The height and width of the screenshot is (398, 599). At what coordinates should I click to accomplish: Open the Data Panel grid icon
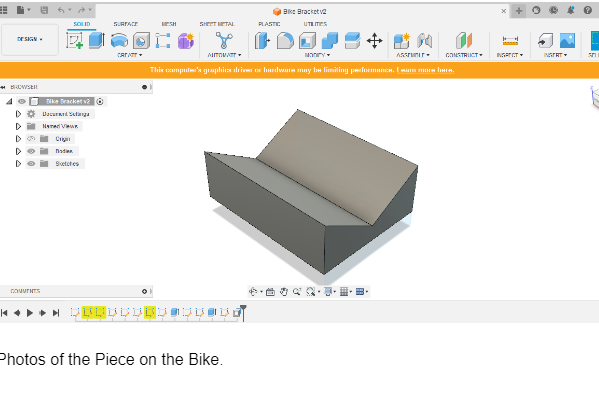pyautogui.click(x=4, y=10)
